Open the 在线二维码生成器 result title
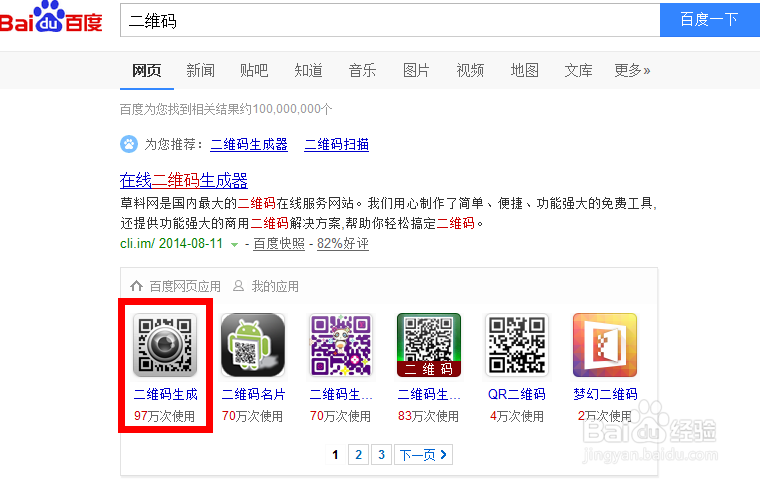Viewport: 760px width, 481px height. pos(184,180)
